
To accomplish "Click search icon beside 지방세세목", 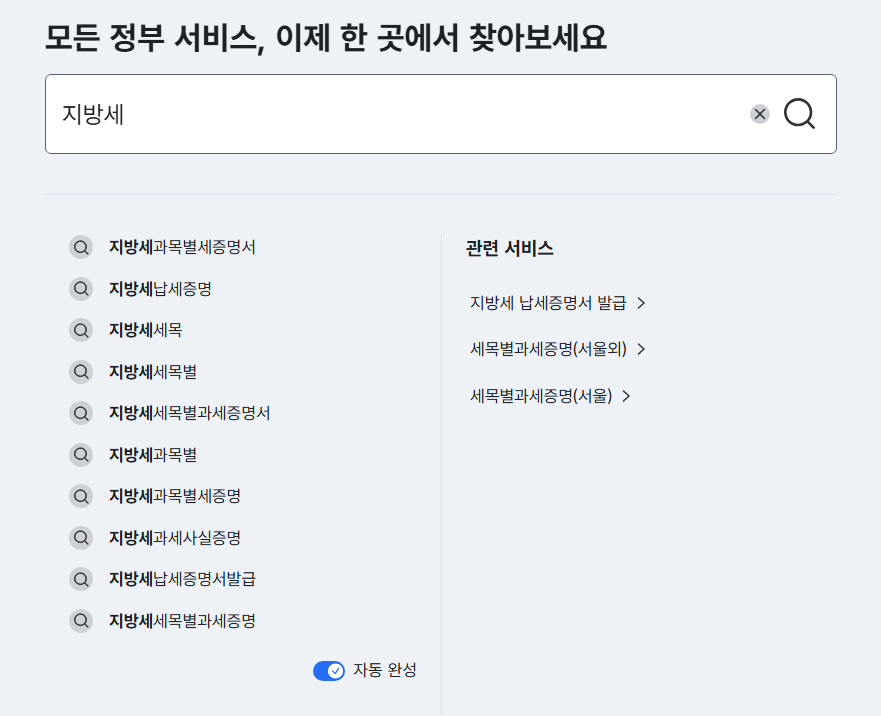I will (x=81, y=330).
